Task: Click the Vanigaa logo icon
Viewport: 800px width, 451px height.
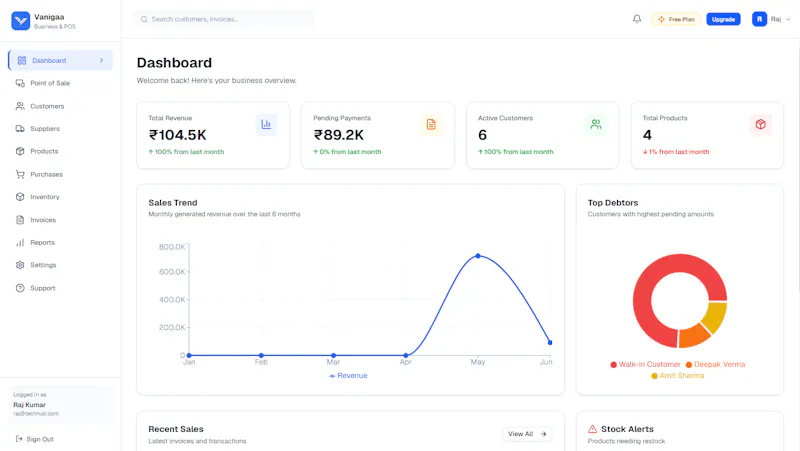Action: (x=20, y=21)
